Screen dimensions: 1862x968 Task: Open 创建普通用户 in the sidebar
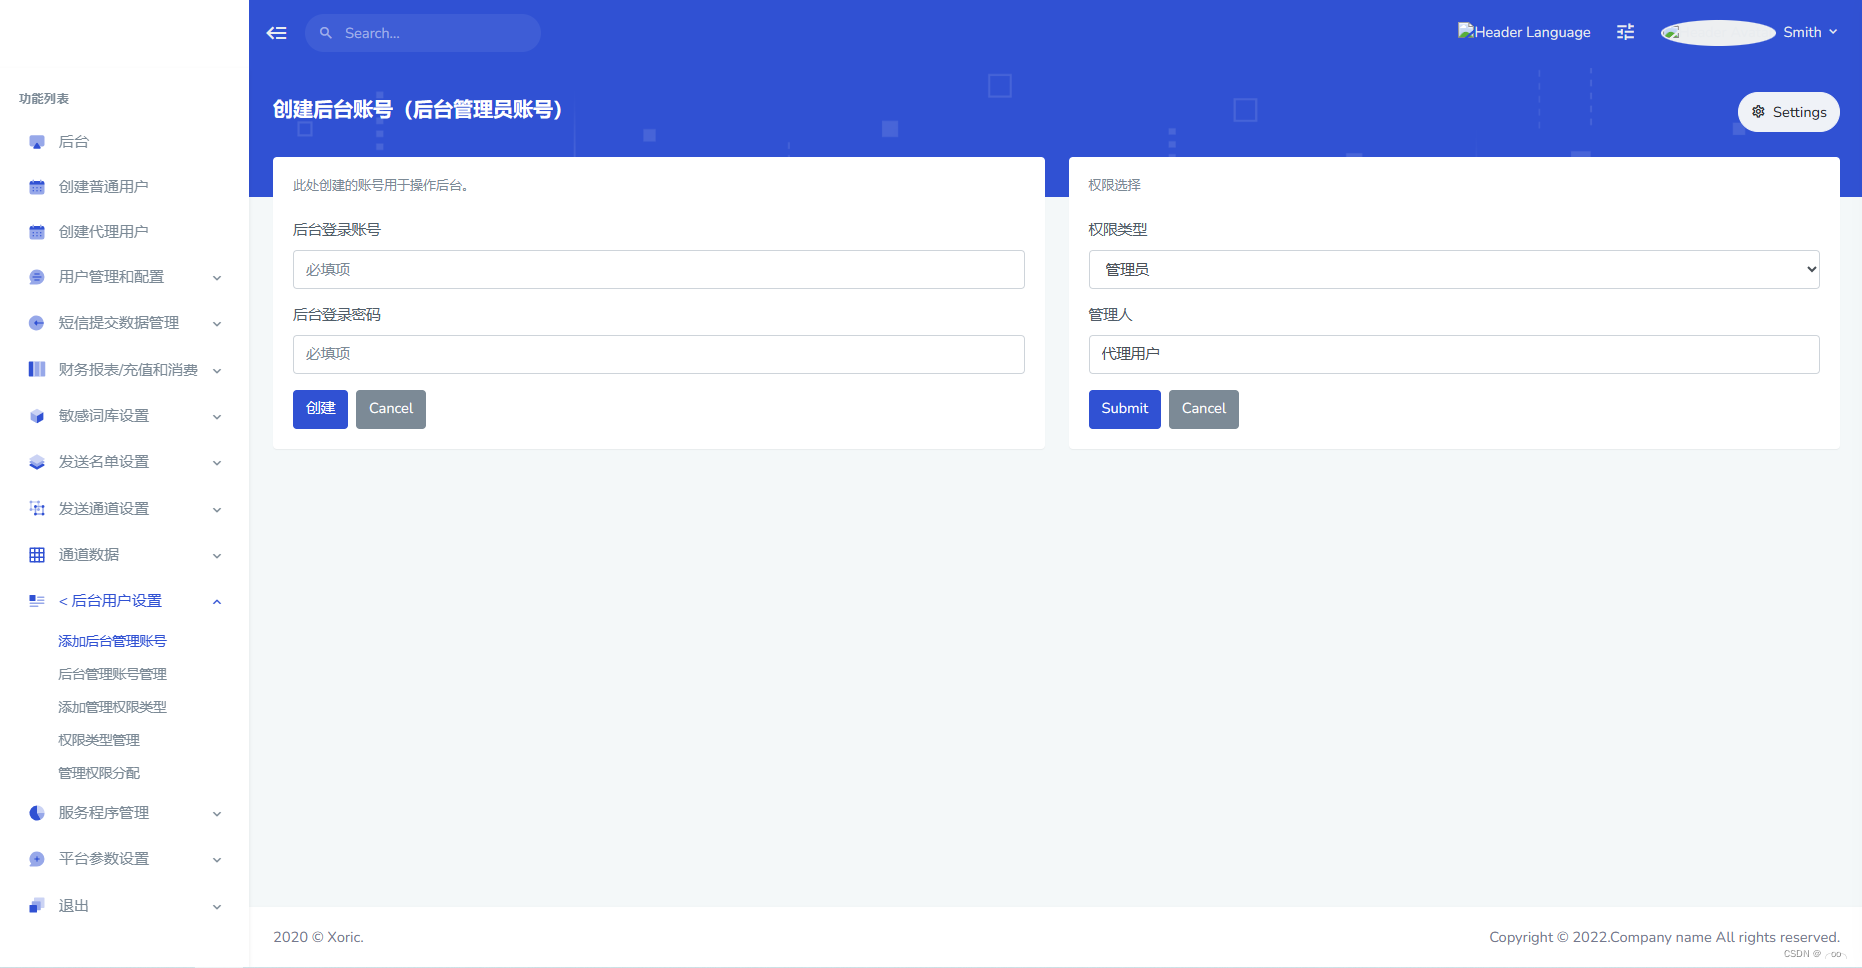[104, 187]
